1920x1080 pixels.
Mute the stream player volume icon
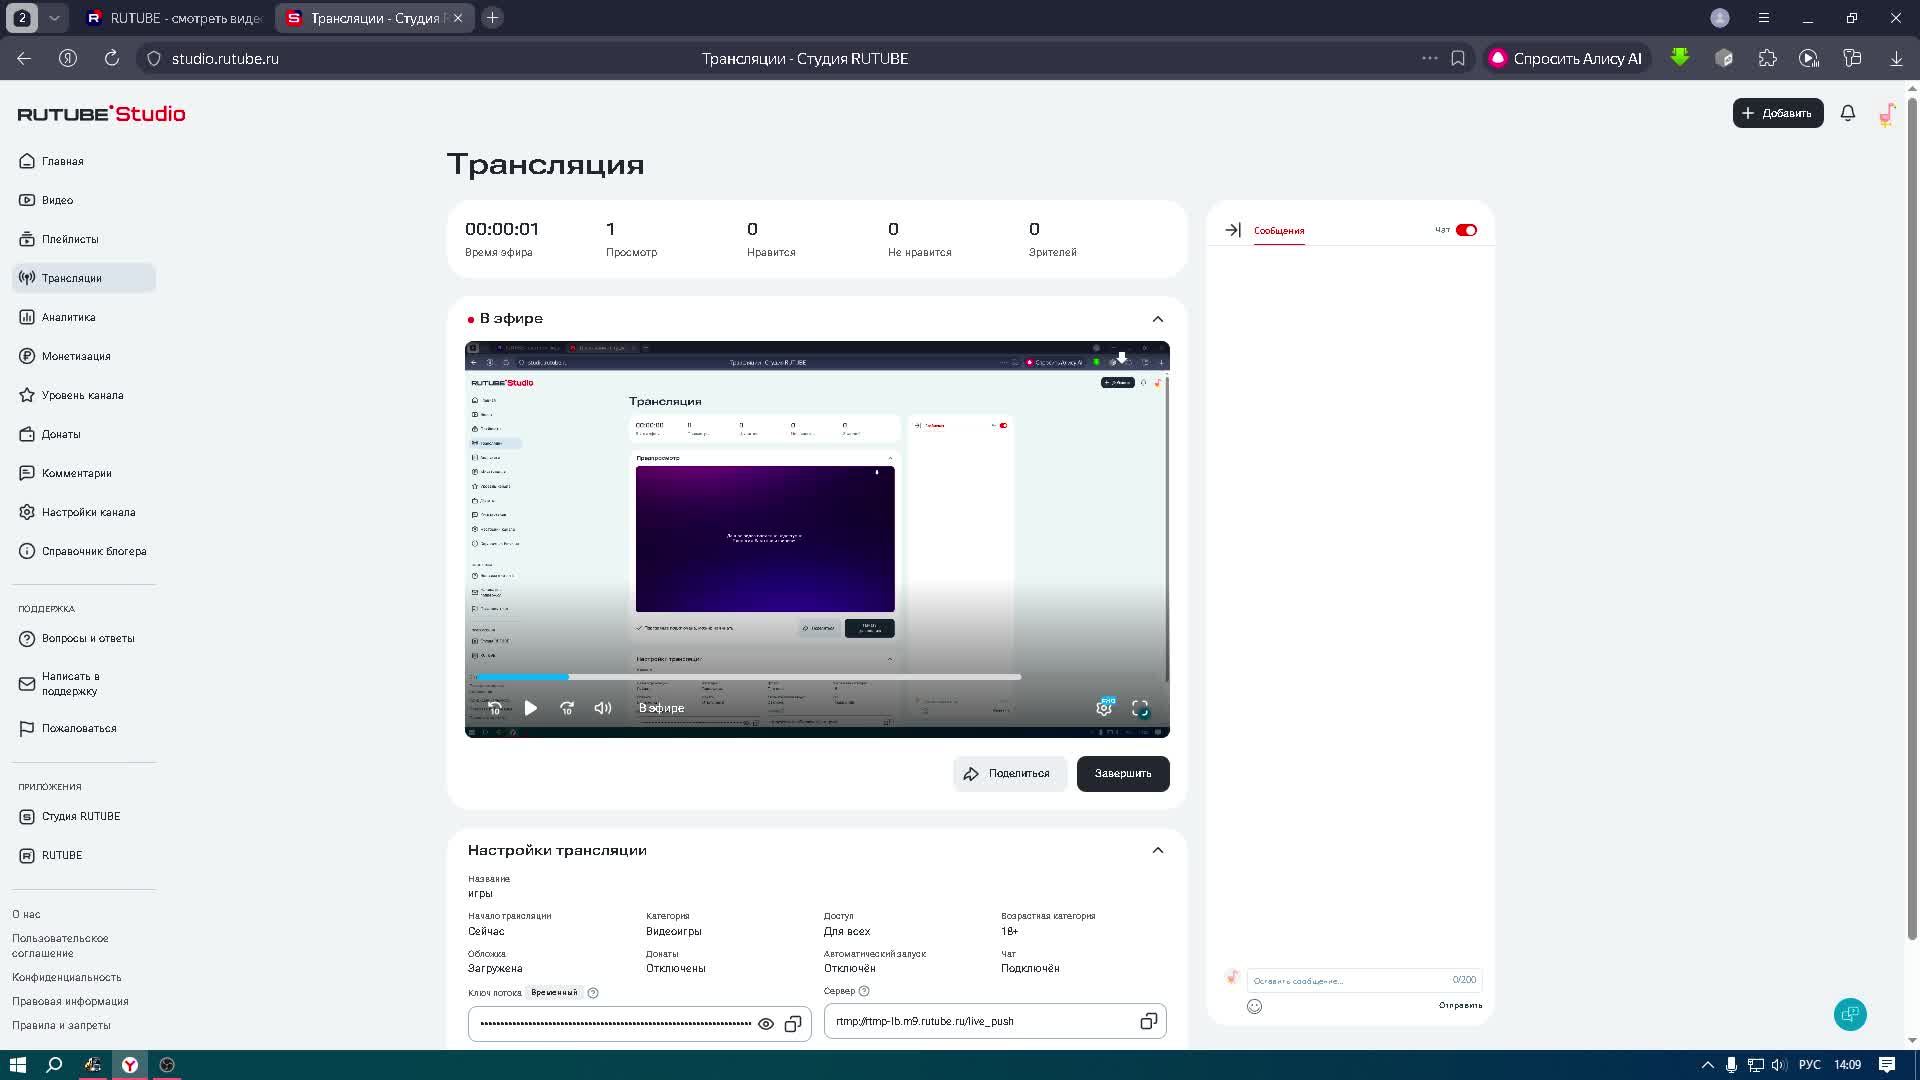[602, 708]
